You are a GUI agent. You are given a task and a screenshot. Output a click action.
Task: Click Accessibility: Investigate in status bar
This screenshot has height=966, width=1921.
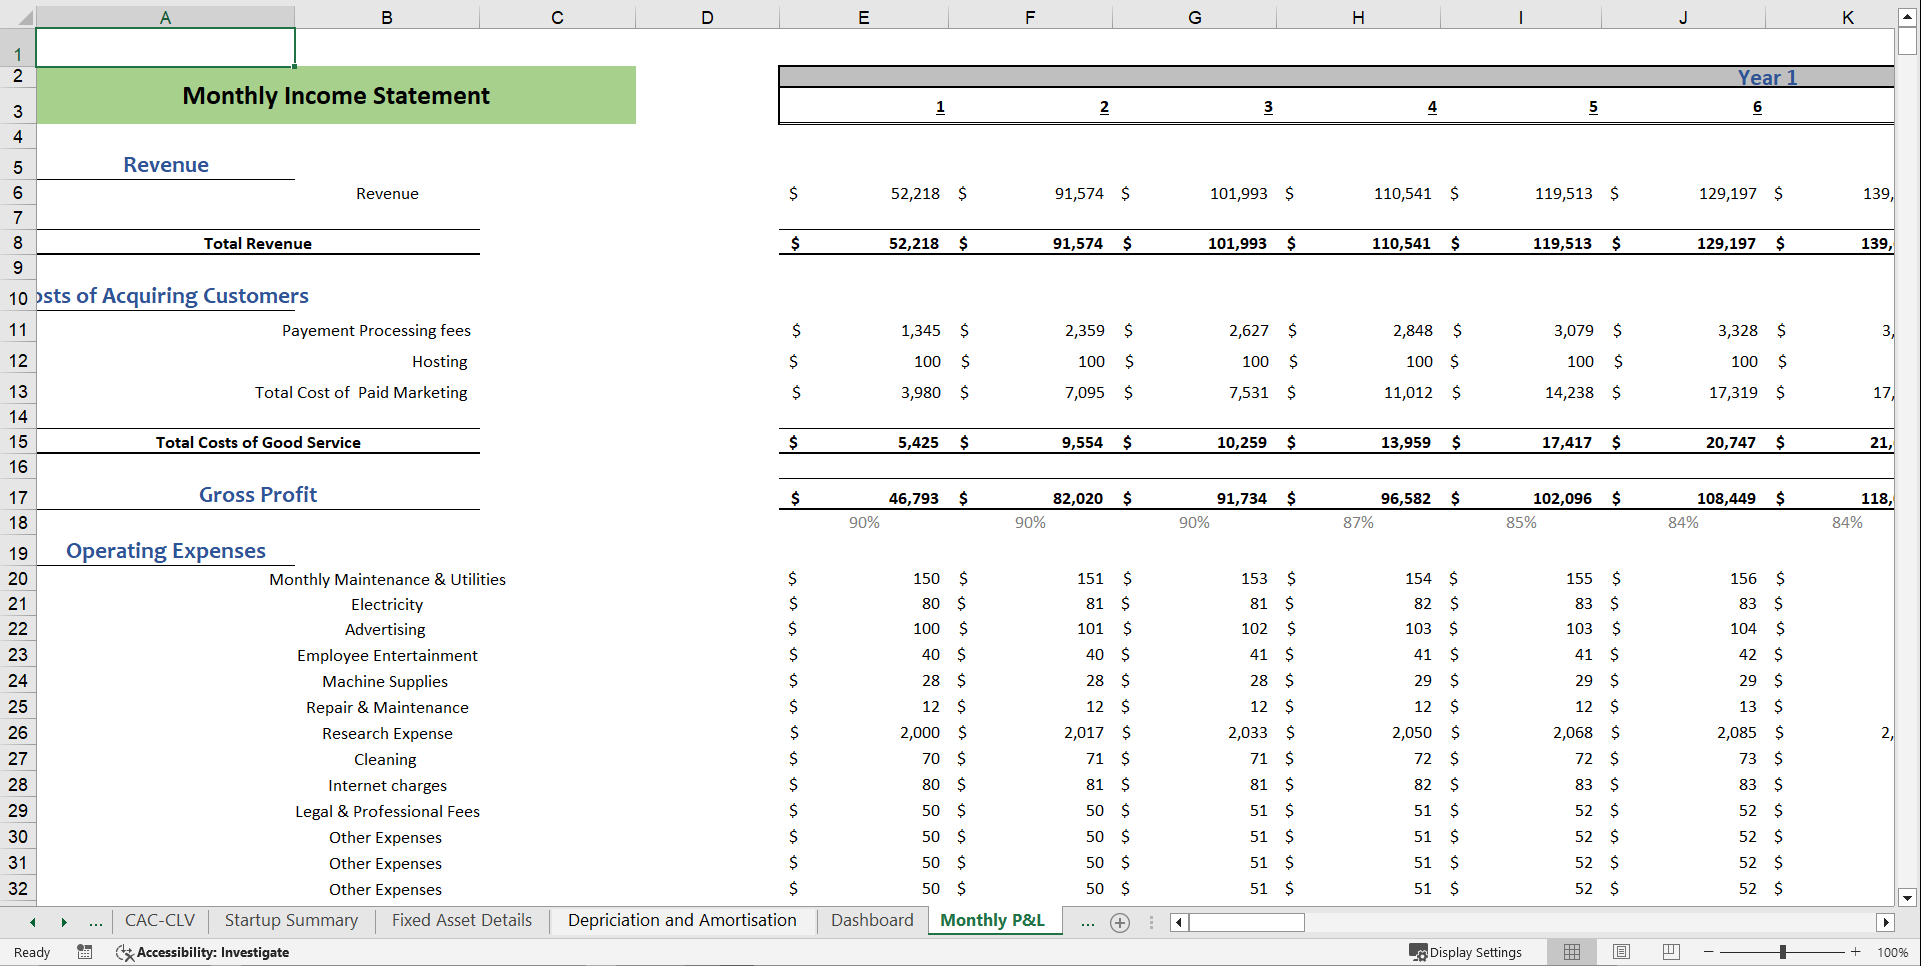tap(203, 952)
